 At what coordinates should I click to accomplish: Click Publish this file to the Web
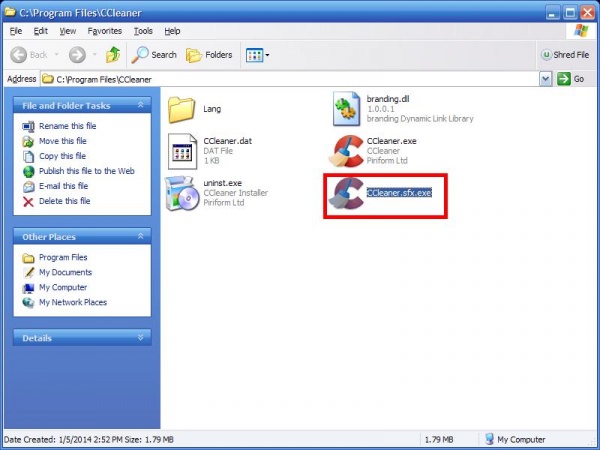point(87,171)
